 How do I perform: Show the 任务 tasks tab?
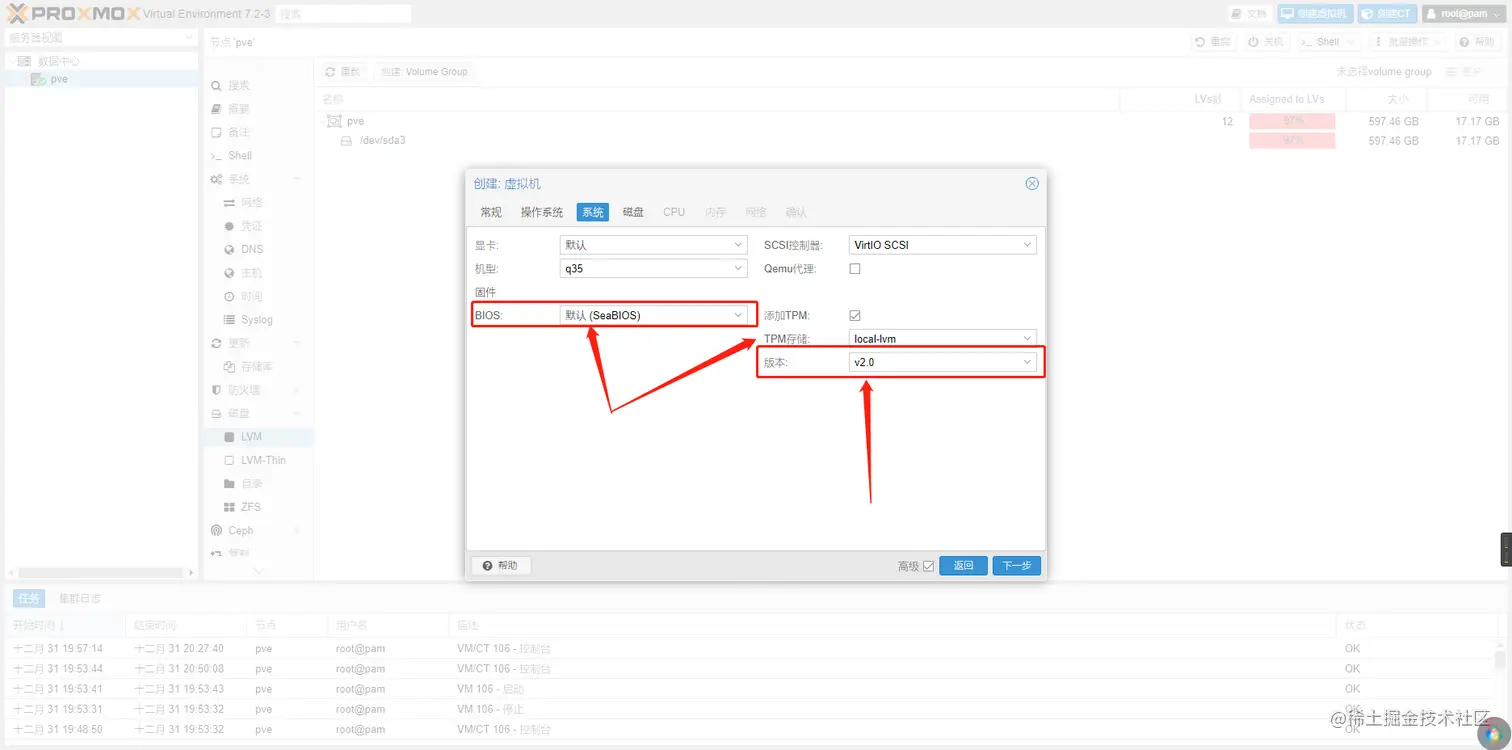pos(29,598)
